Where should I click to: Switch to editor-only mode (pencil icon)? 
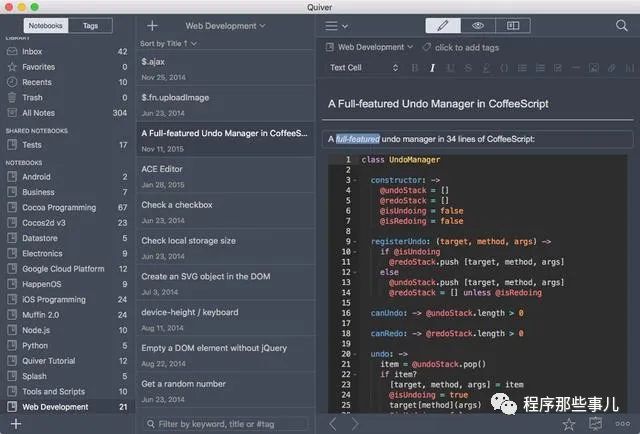pyautogui.click(x=443, y=26)
